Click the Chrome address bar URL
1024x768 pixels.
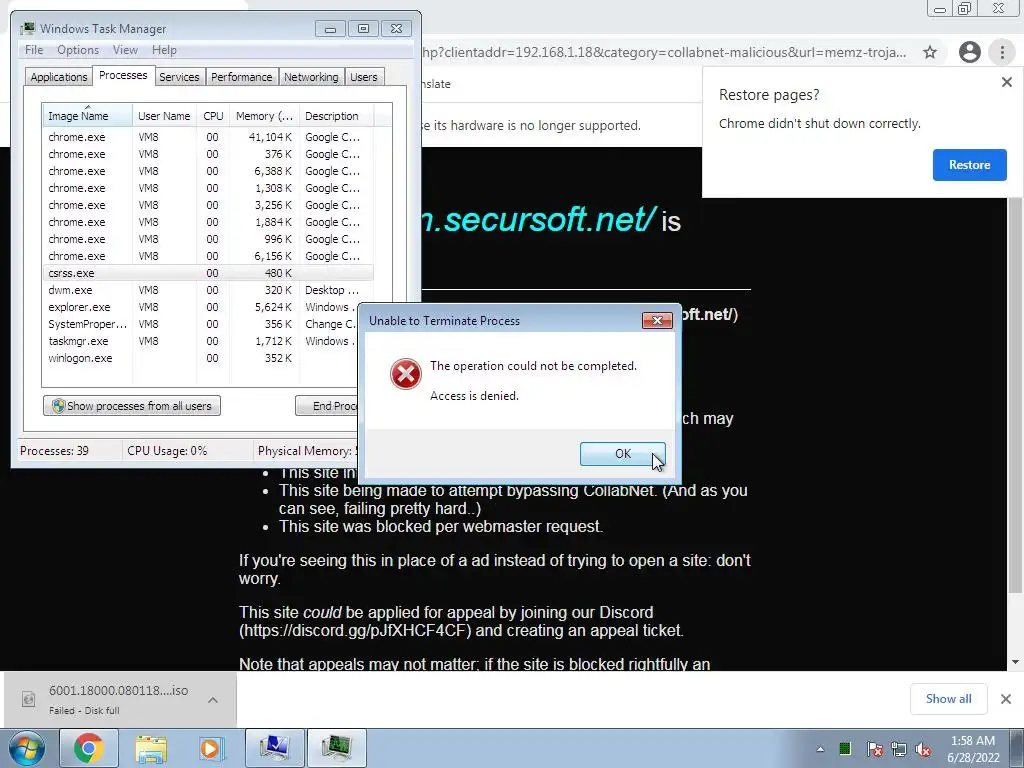click(x=664, y=52)
